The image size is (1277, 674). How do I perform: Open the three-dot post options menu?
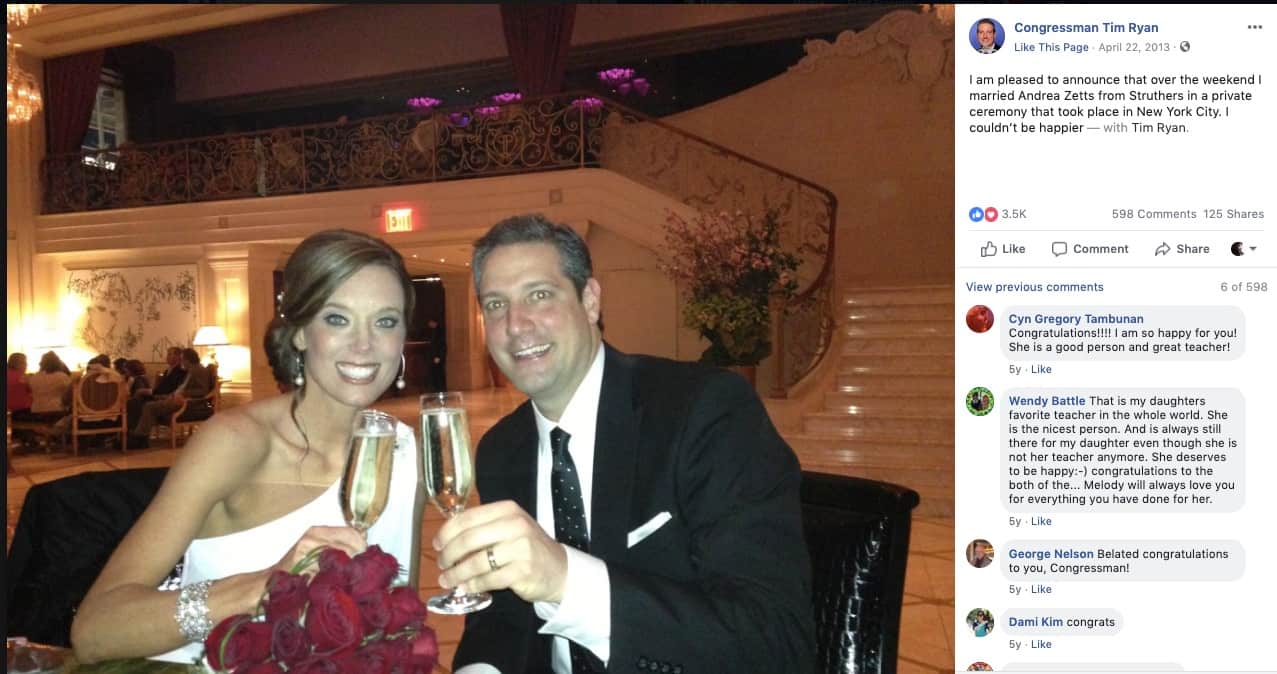click(x=1254, y=27)
